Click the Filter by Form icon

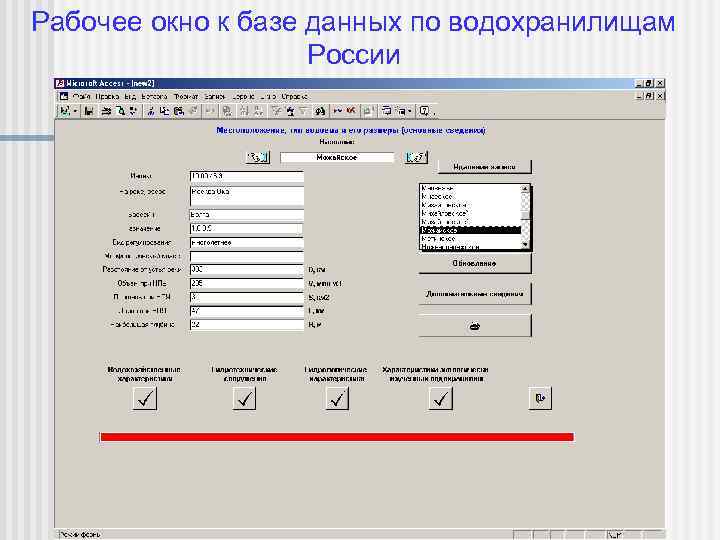tap(290, 111)
